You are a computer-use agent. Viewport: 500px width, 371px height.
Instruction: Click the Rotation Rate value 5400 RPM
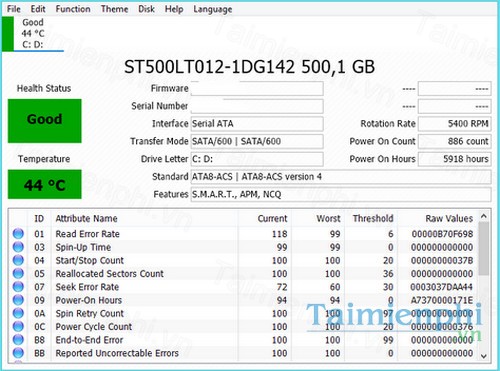[455, 124]
